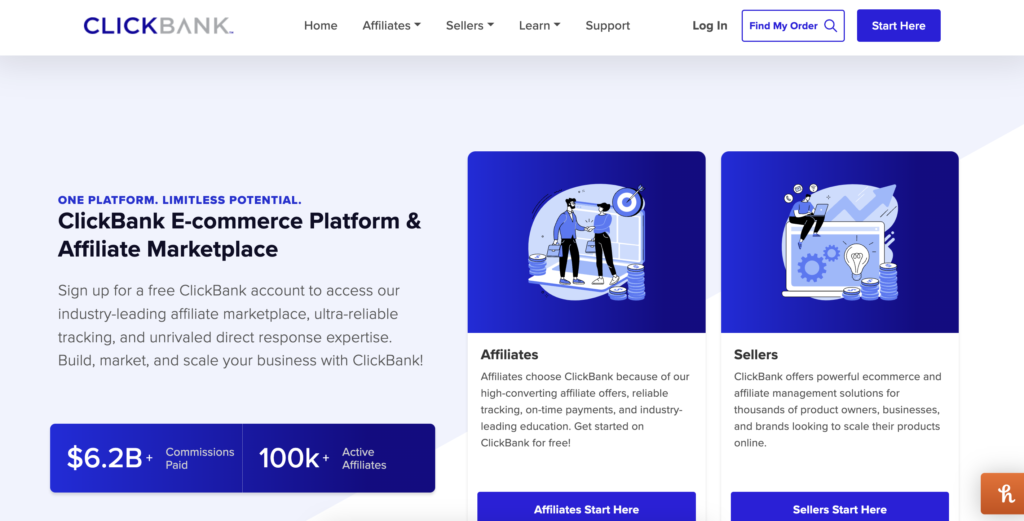Image resolution: width=1024 pixels, height=521 pixels.
Task: Click the Affiliates card description text
Action: [585, 409]
